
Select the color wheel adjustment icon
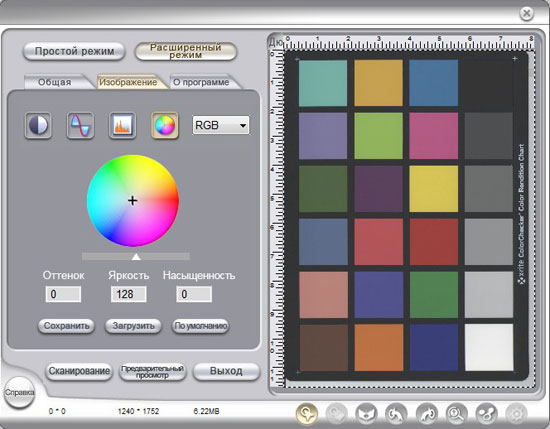[x=165, y=125]
